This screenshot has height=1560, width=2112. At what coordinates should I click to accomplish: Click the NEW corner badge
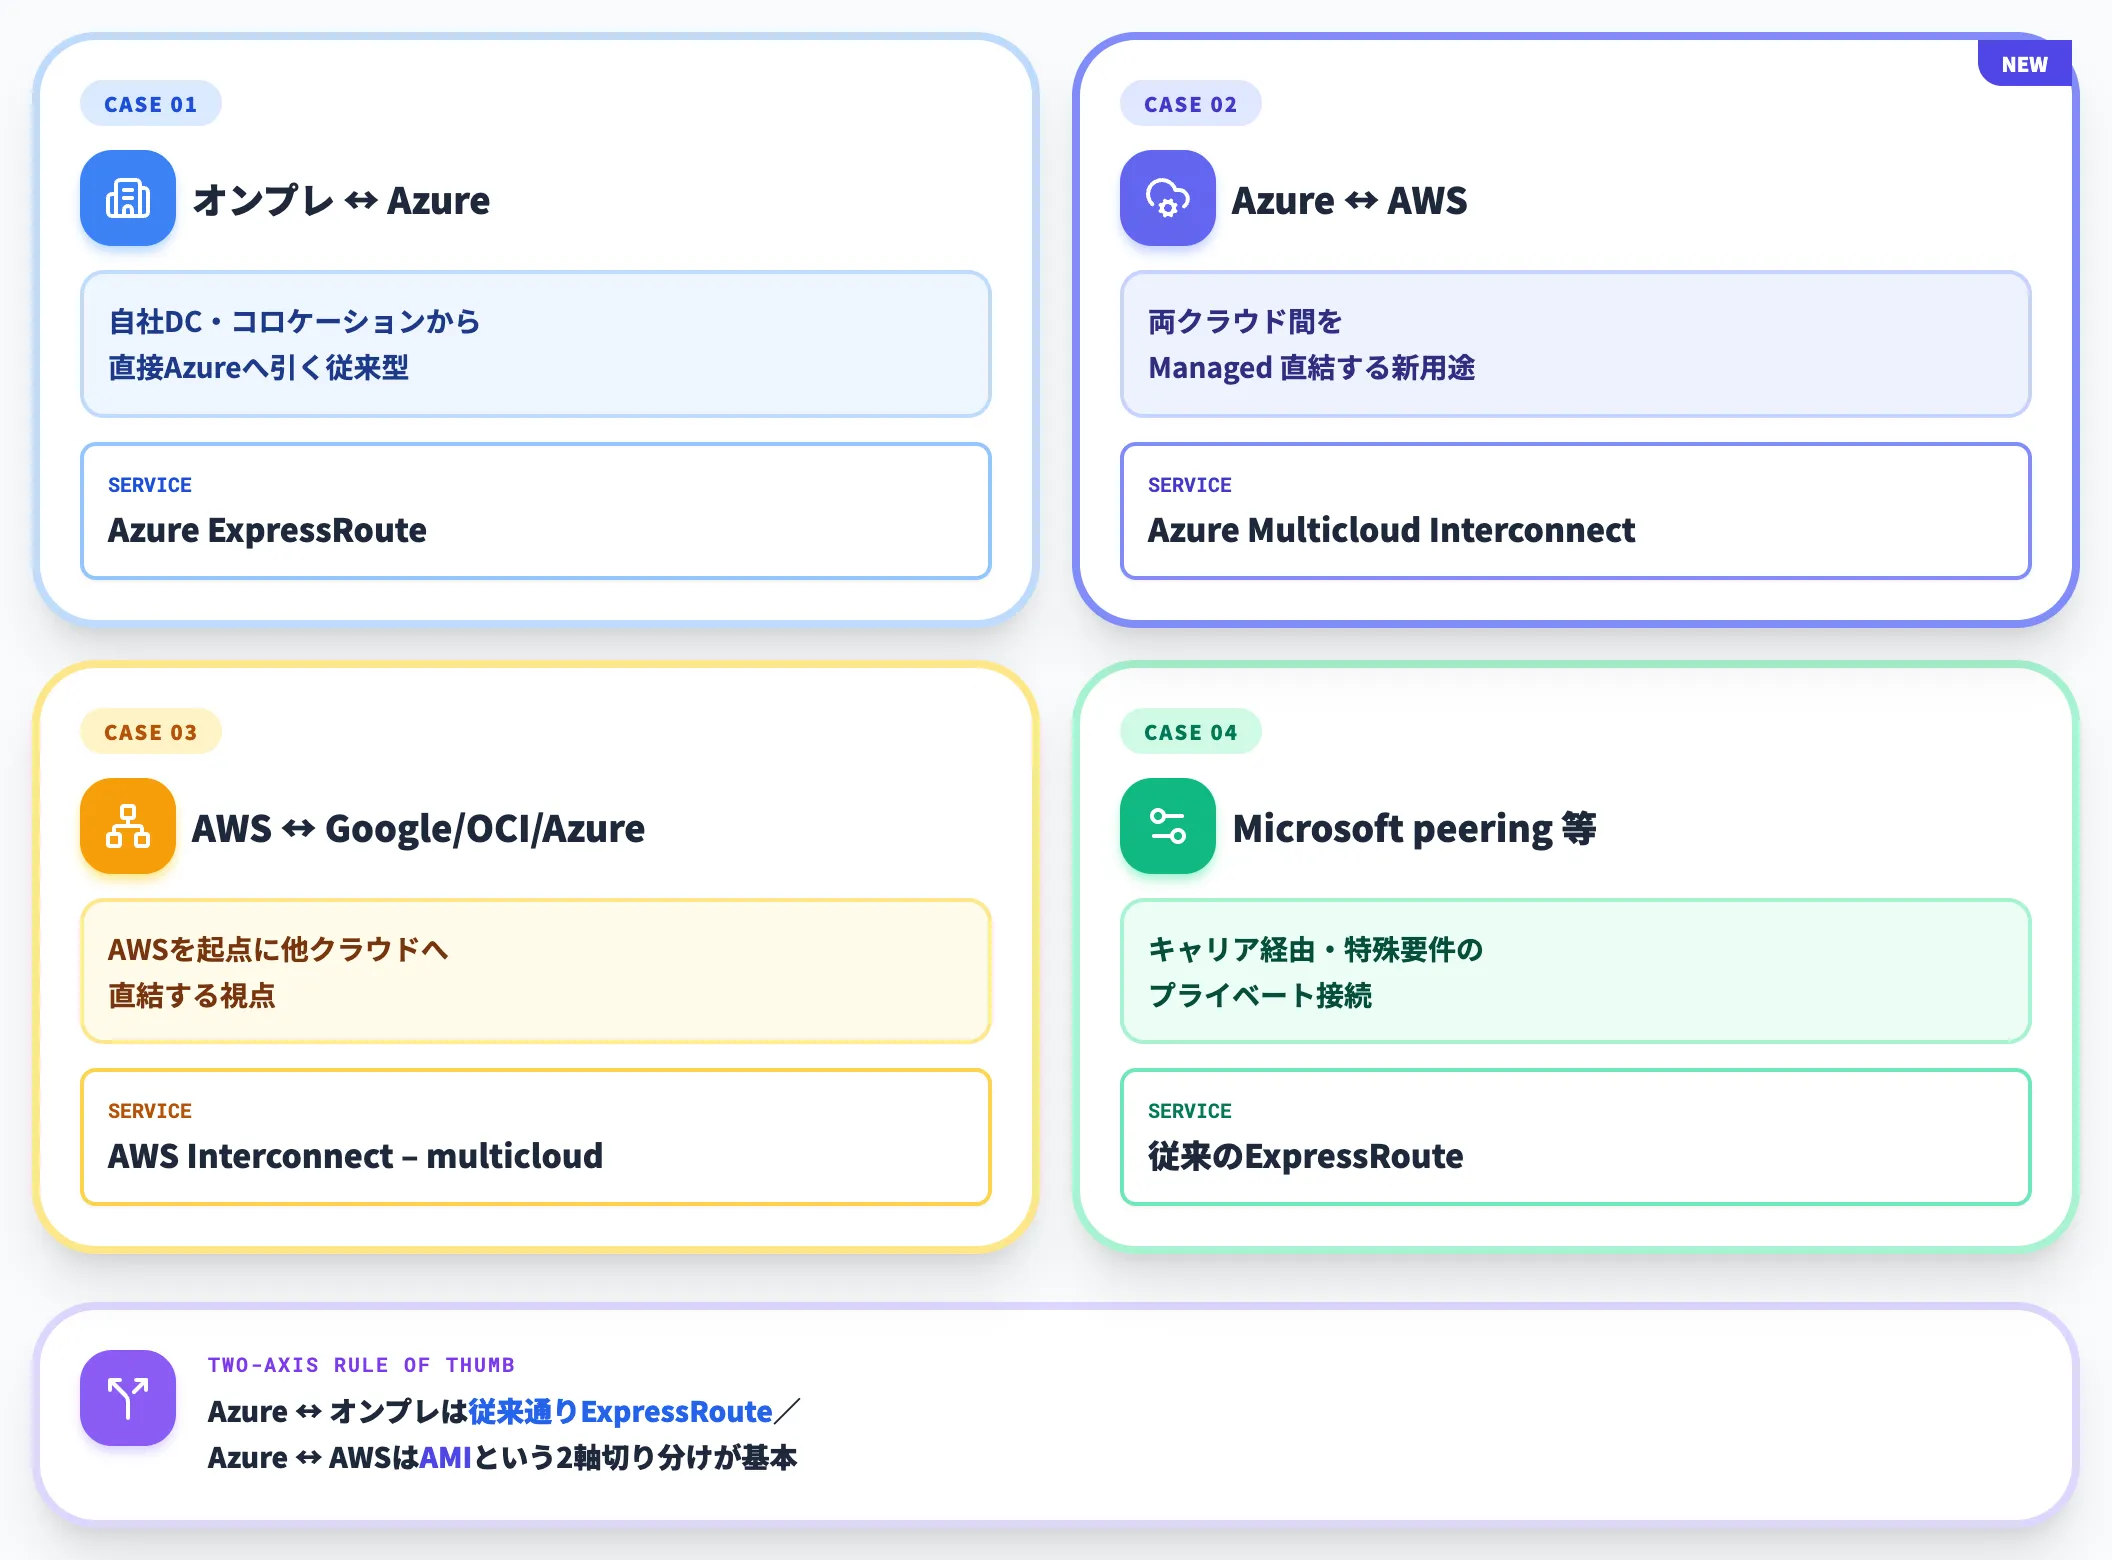2025,64
